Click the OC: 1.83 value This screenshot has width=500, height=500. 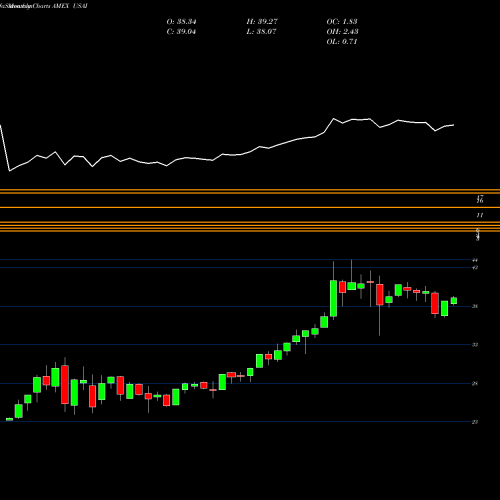tap(342, 22)
